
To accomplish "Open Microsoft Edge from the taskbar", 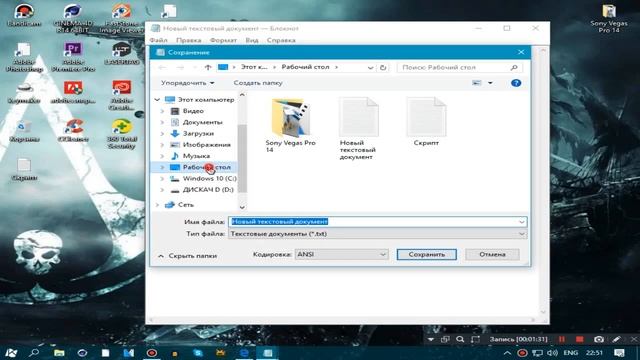I will point(244,353).
